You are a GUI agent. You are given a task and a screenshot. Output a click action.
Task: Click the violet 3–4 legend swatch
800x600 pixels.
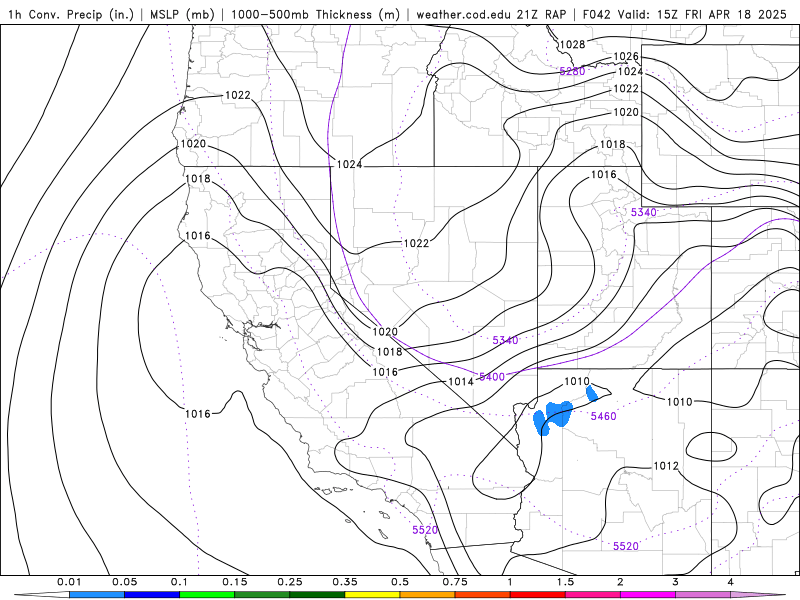pos(703,595)
